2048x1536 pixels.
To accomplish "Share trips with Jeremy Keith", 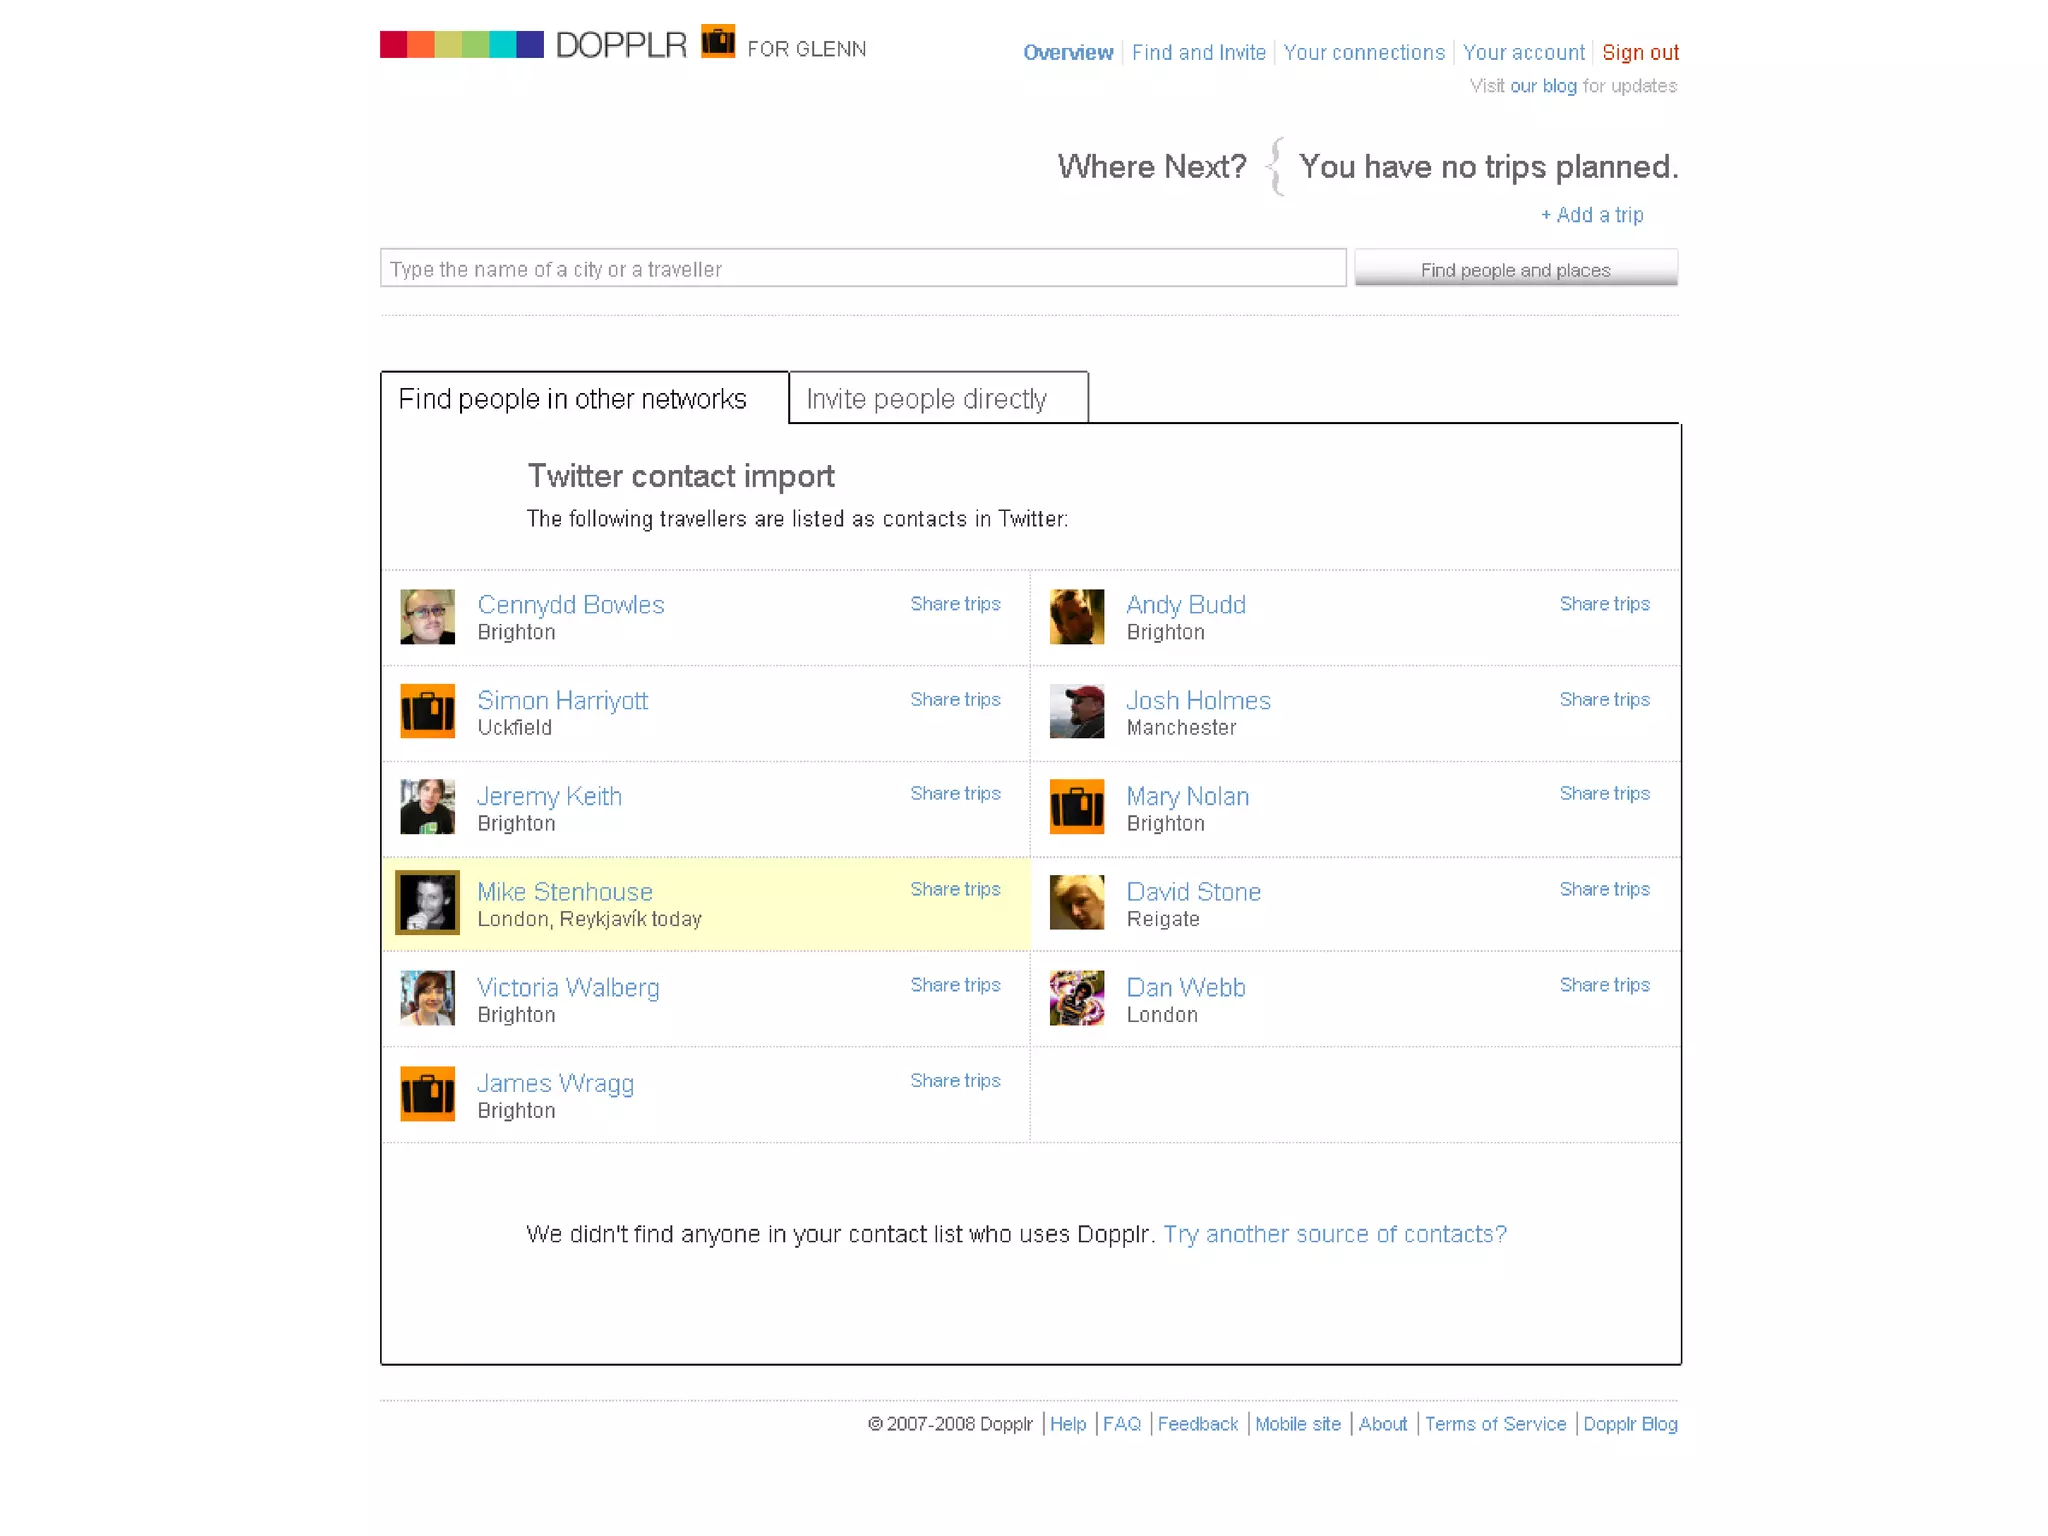I will [x=955, y=794].
